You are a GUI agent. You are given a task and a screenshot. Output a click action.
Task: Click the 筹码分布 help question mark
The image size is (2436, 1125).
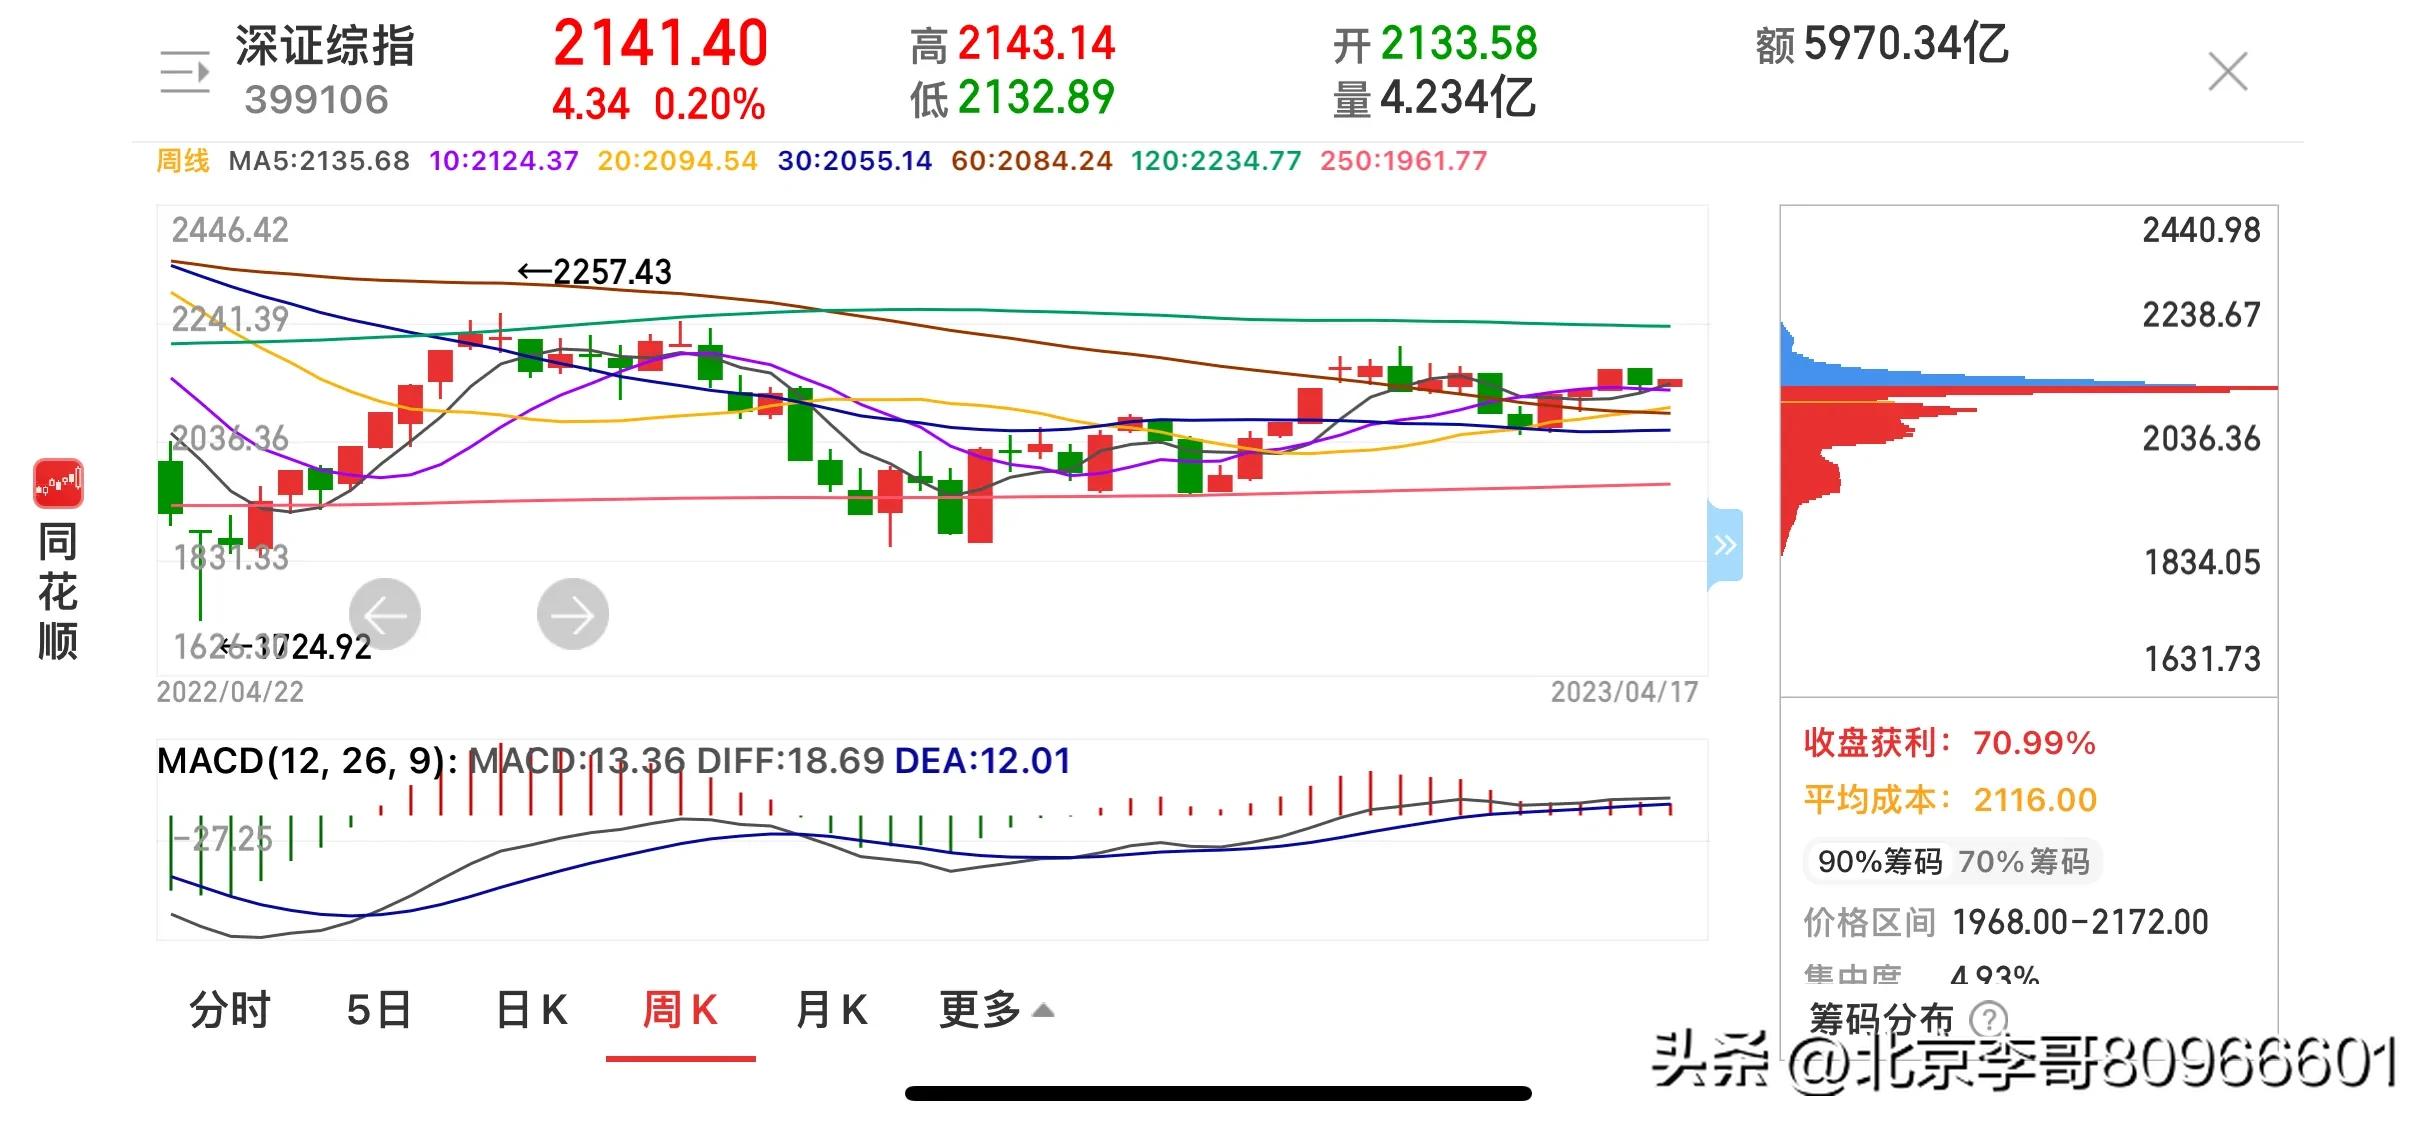pyautogui.click(x=1988, y=1020)
